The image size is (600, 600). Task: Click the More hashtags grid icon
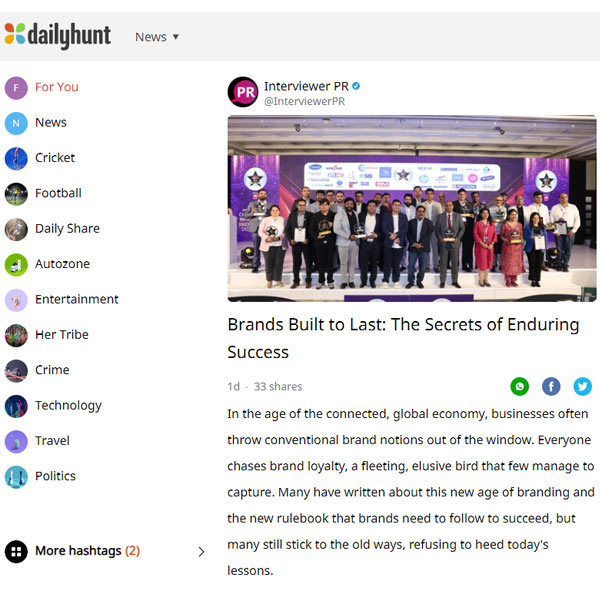tap(16, 551)
